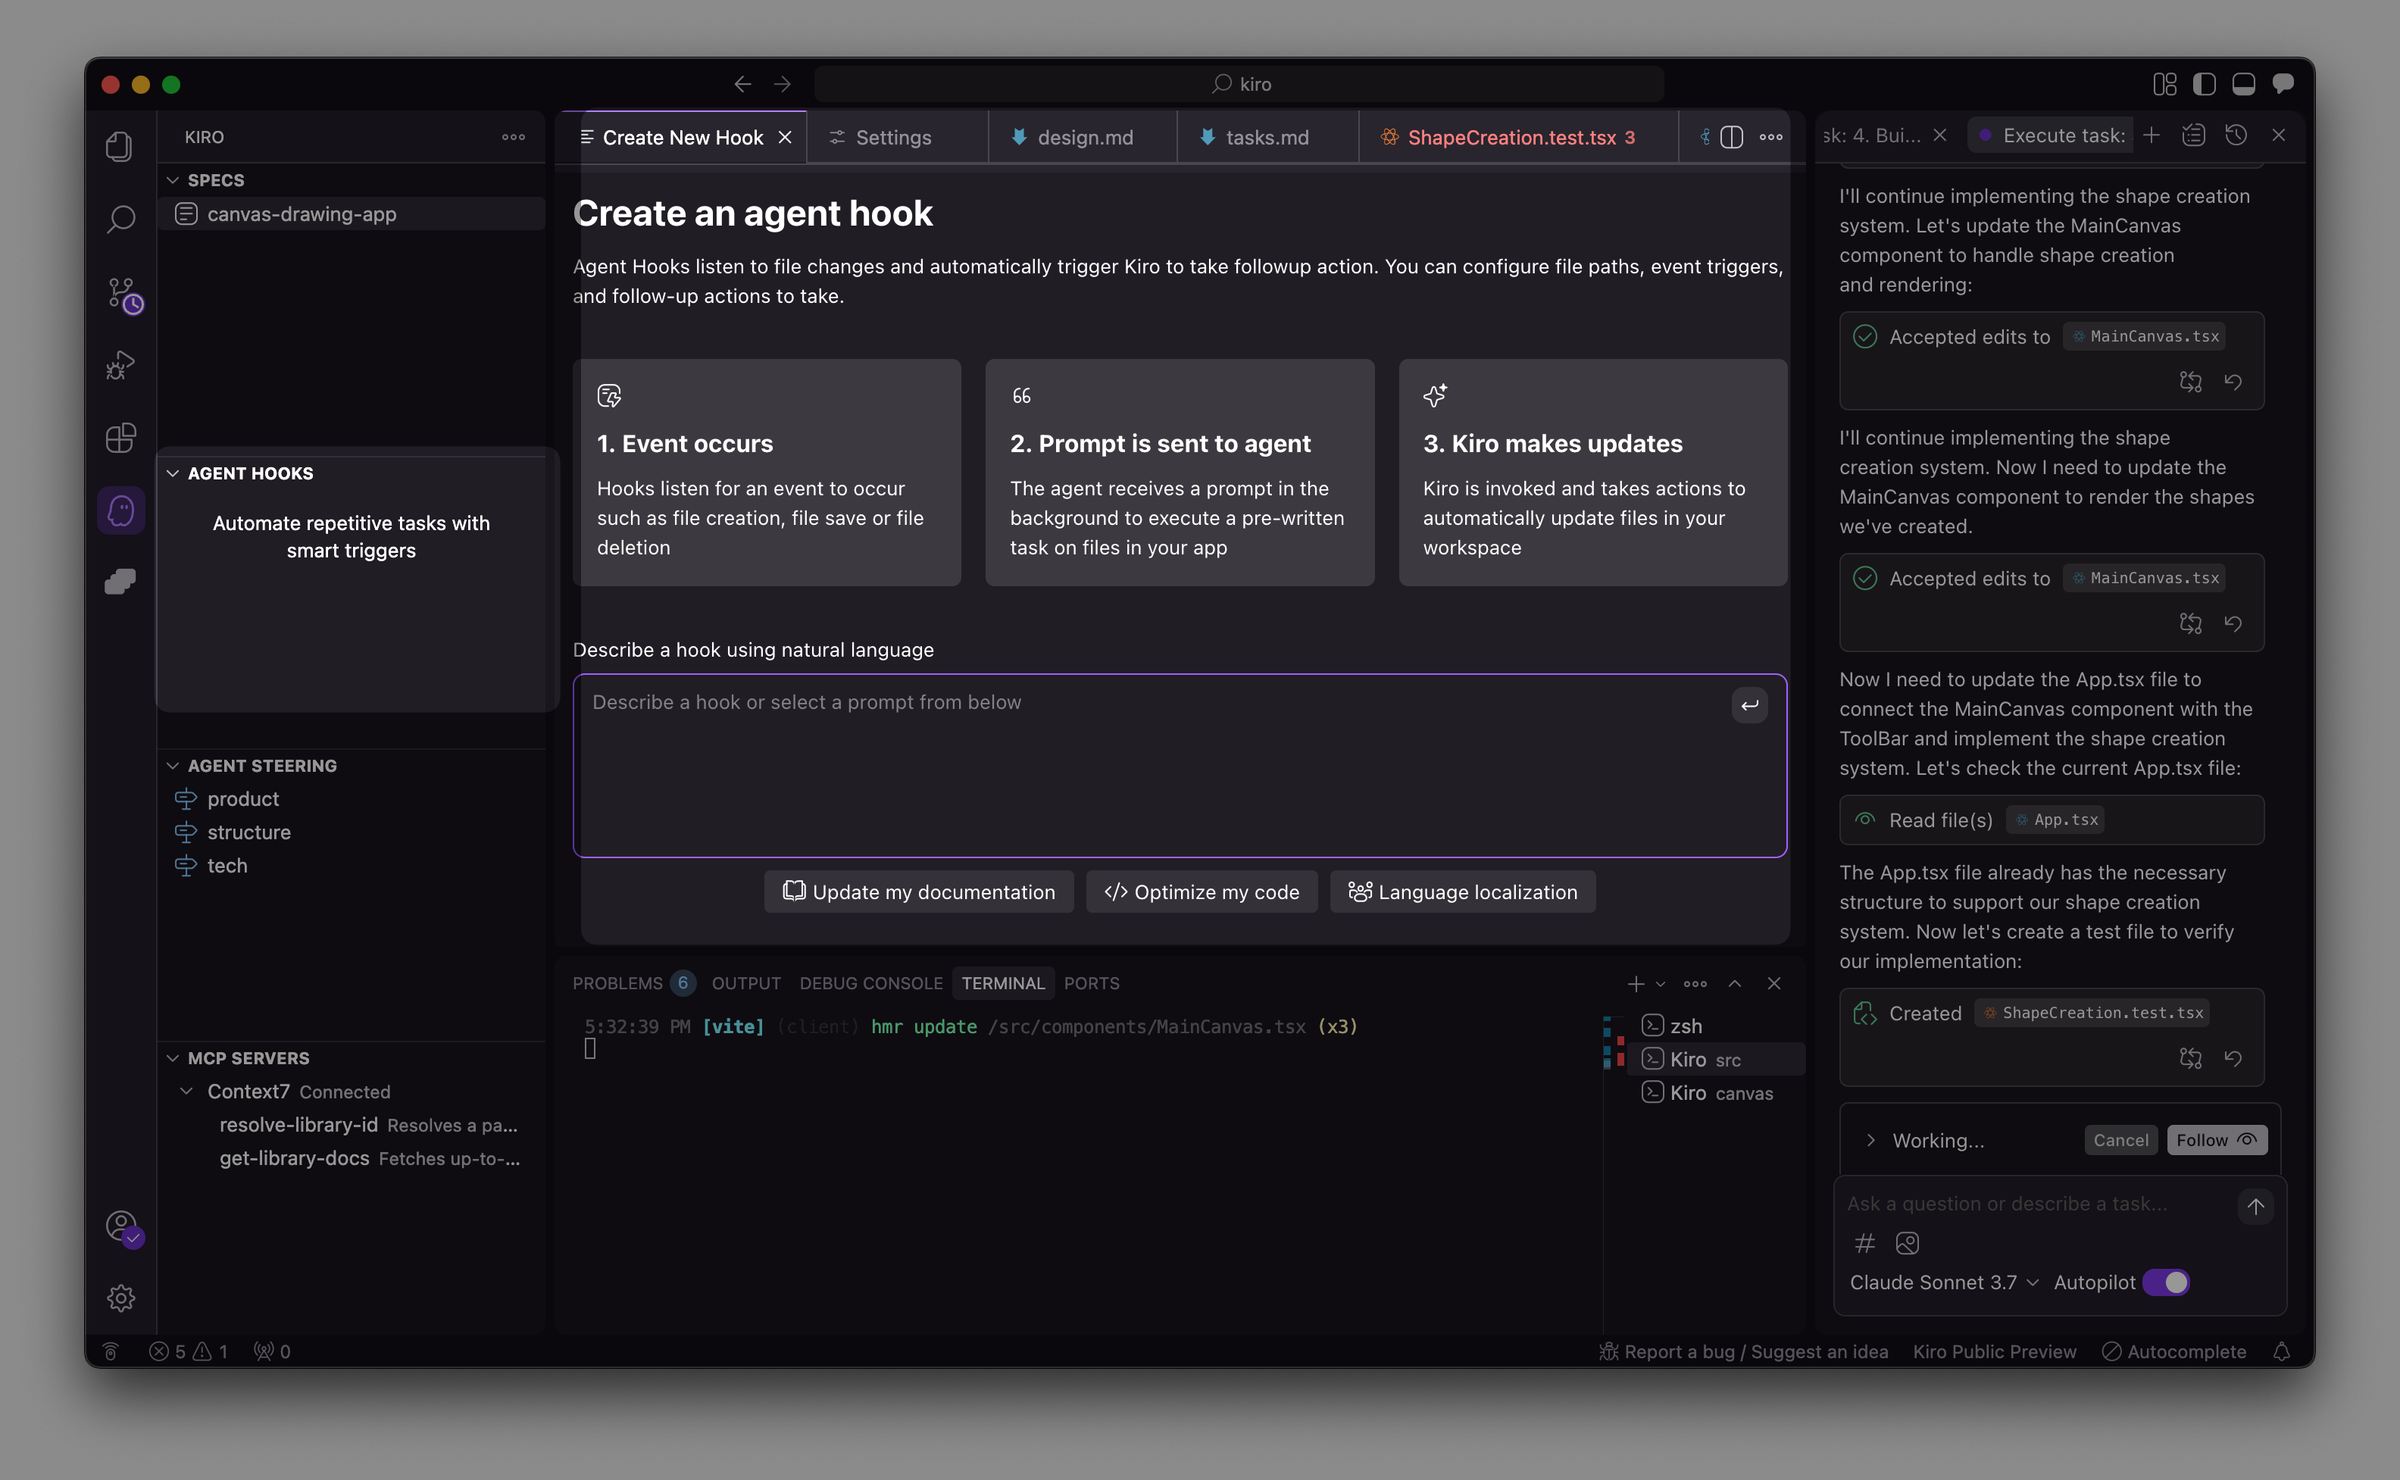This screenshot has width=2400, height=1480.
Task: Click the Follow eye button
Action: pos(2216,1140)
